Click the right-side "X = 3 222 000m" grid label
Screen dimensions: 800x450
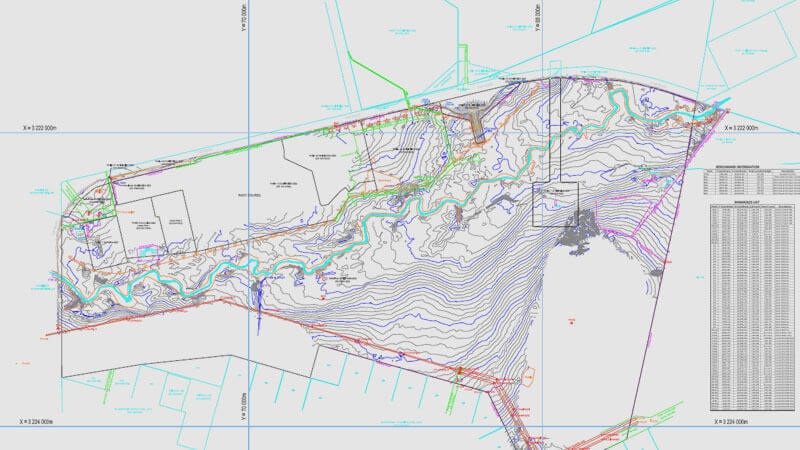[x=741, y=128]
